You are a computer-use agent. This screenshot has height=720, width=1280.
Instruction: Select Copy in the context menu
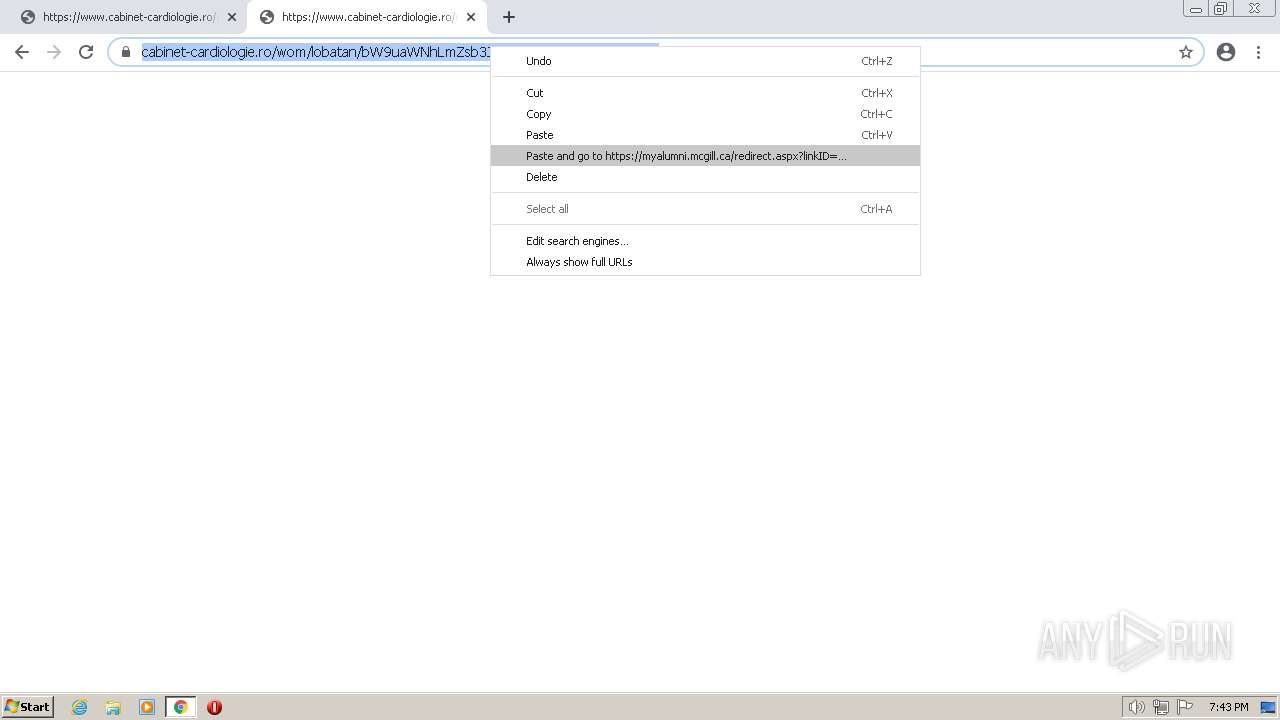pos(705,114)
